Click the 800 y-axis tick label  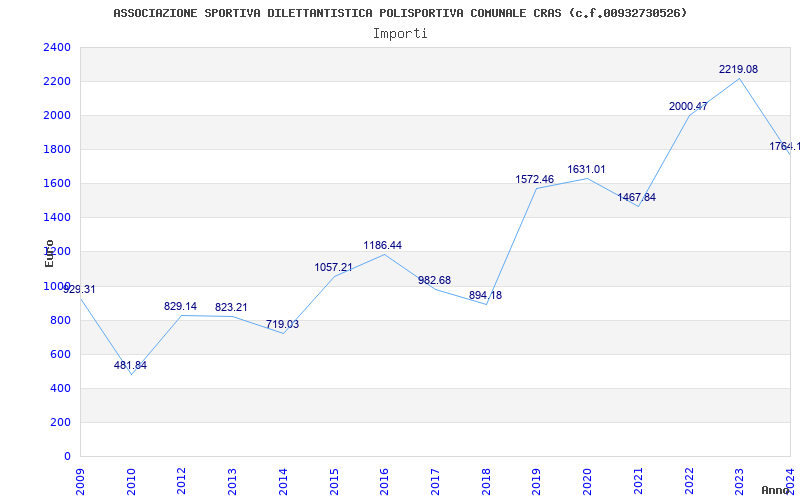pos(60,320)
